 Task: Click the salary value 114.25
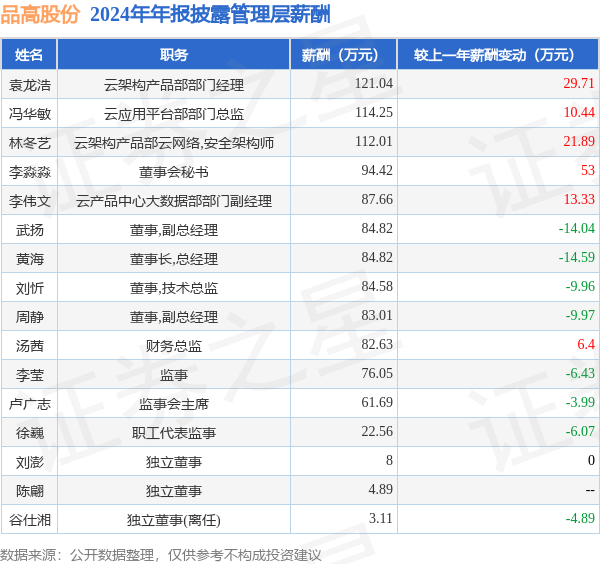(374, 112)
